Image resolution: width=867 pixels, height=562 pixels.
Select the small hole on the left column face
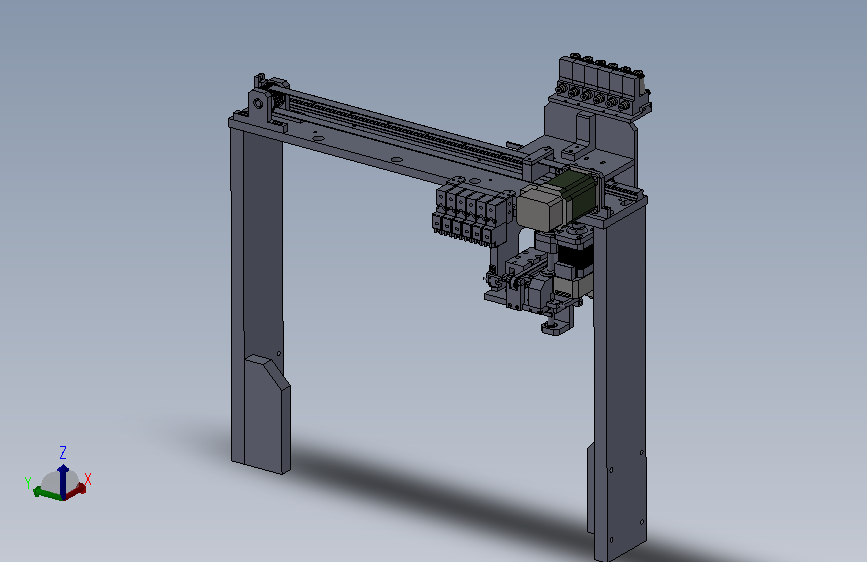[279, 353]
